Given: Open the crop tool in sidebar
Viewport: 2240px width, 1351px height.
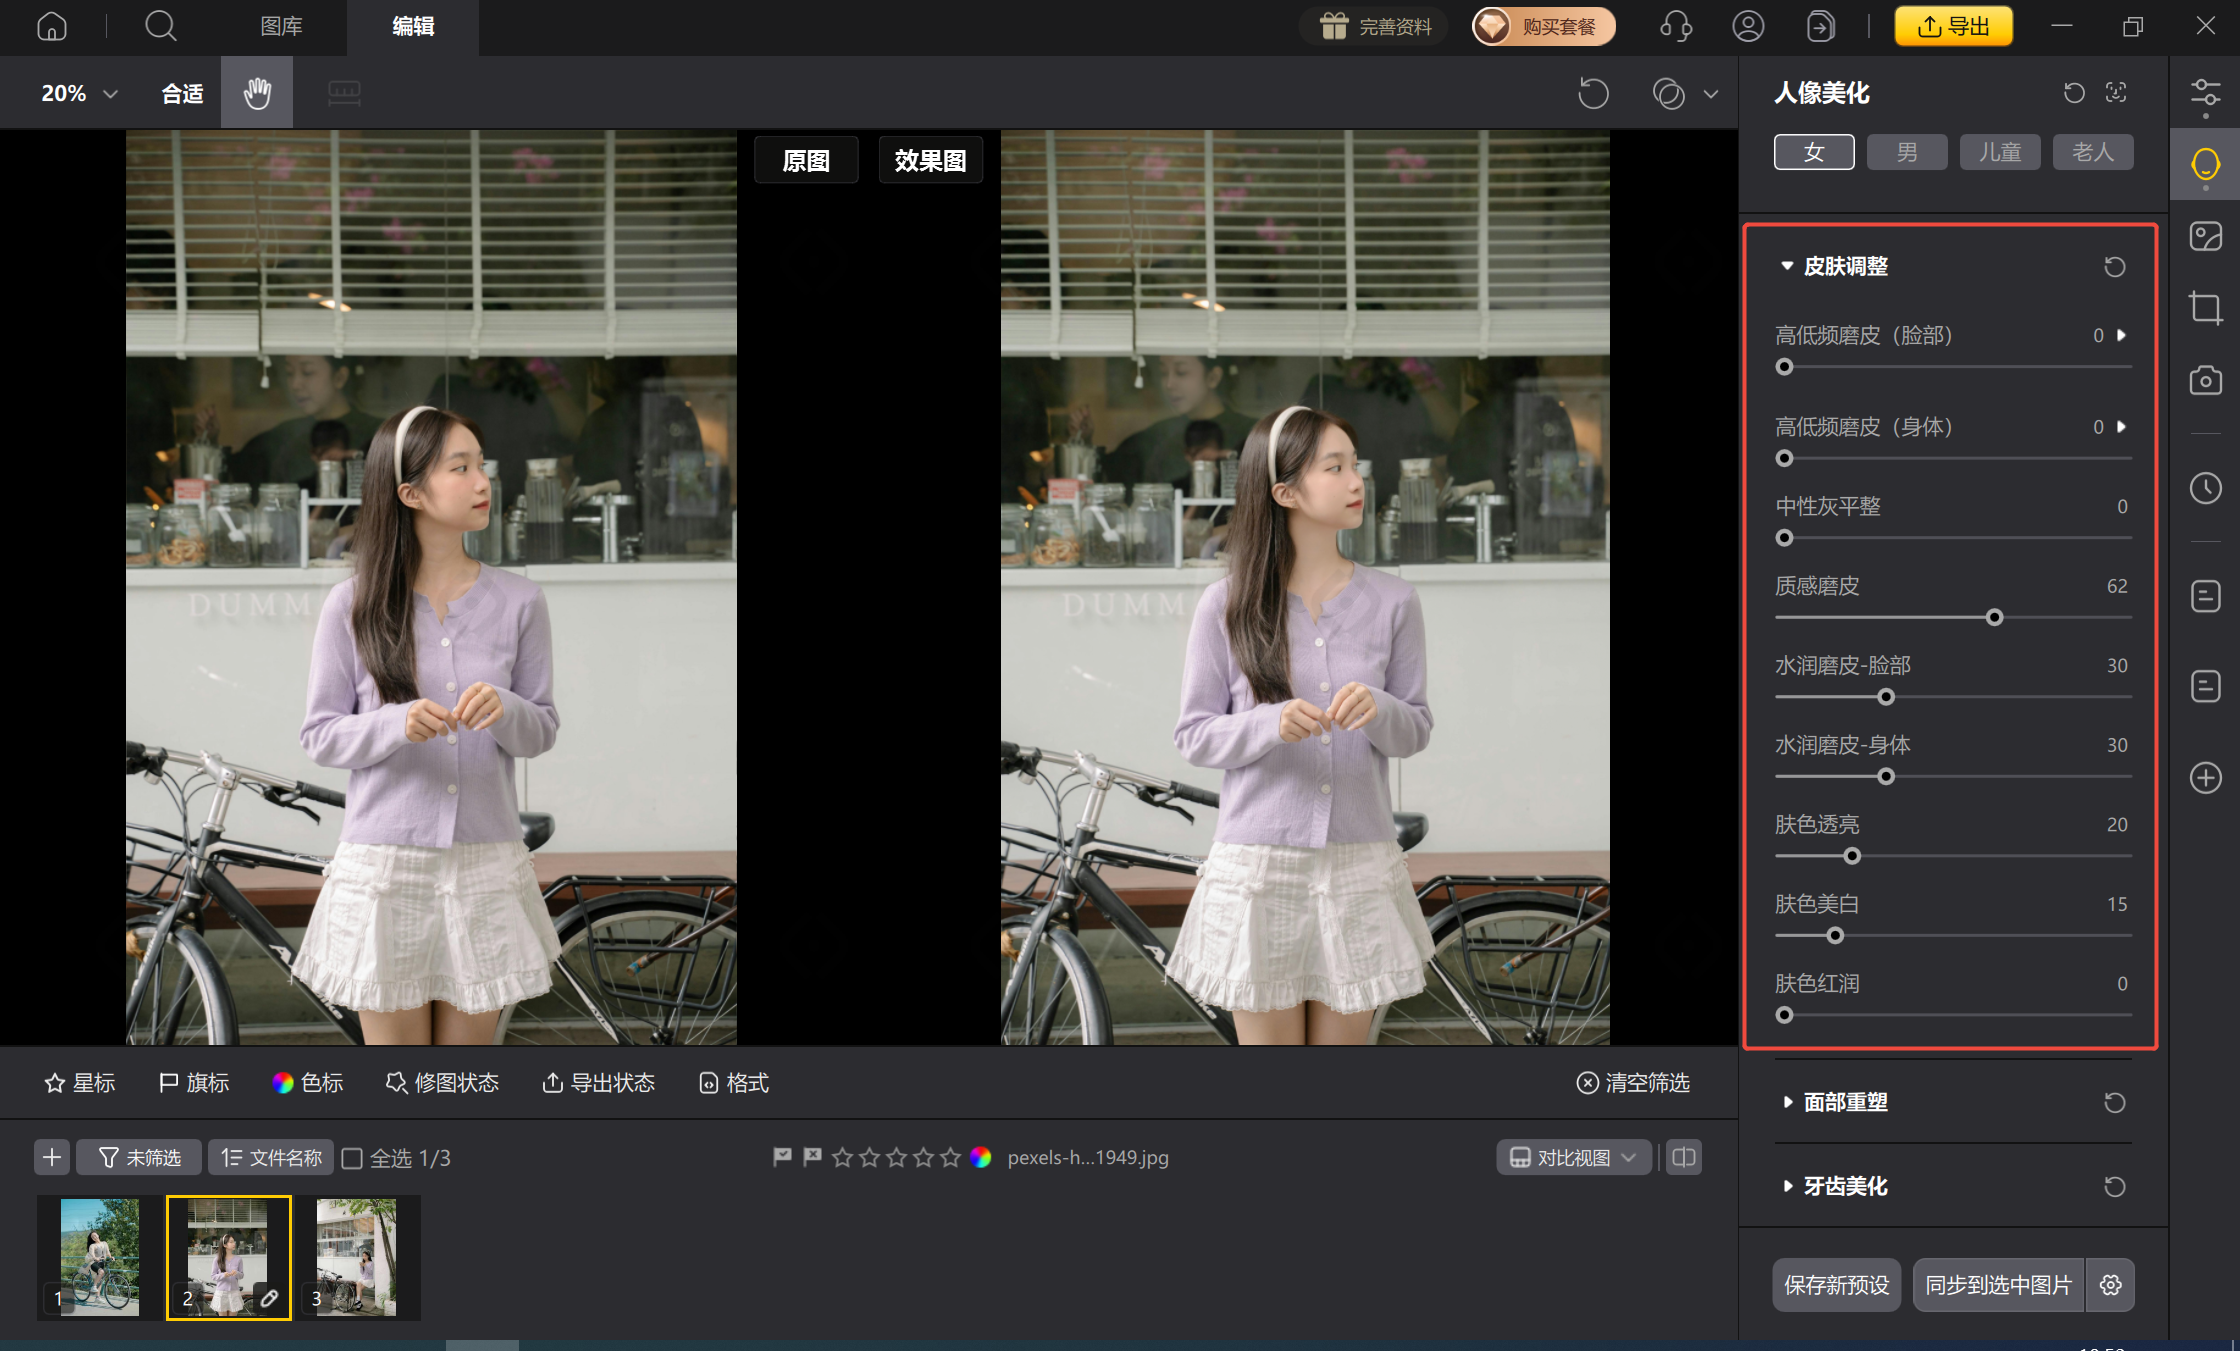Looking at the screenshot, I should click(2205, 308).
